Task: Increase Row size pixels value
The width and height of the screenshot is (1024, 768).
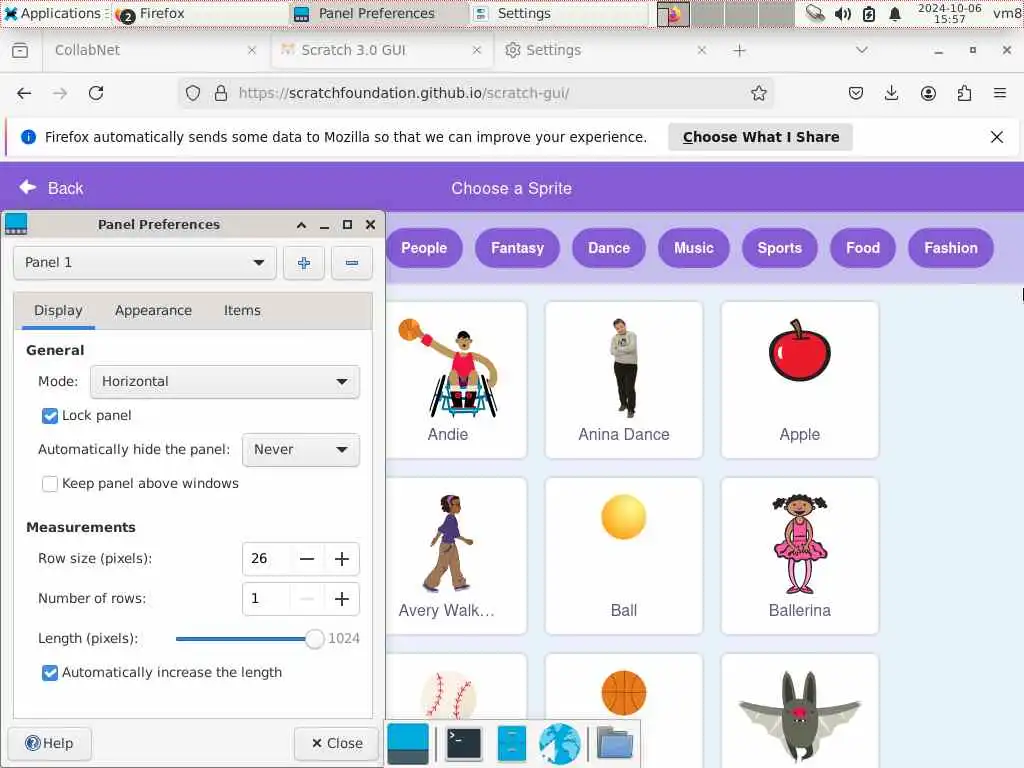Action: (342, 559)
